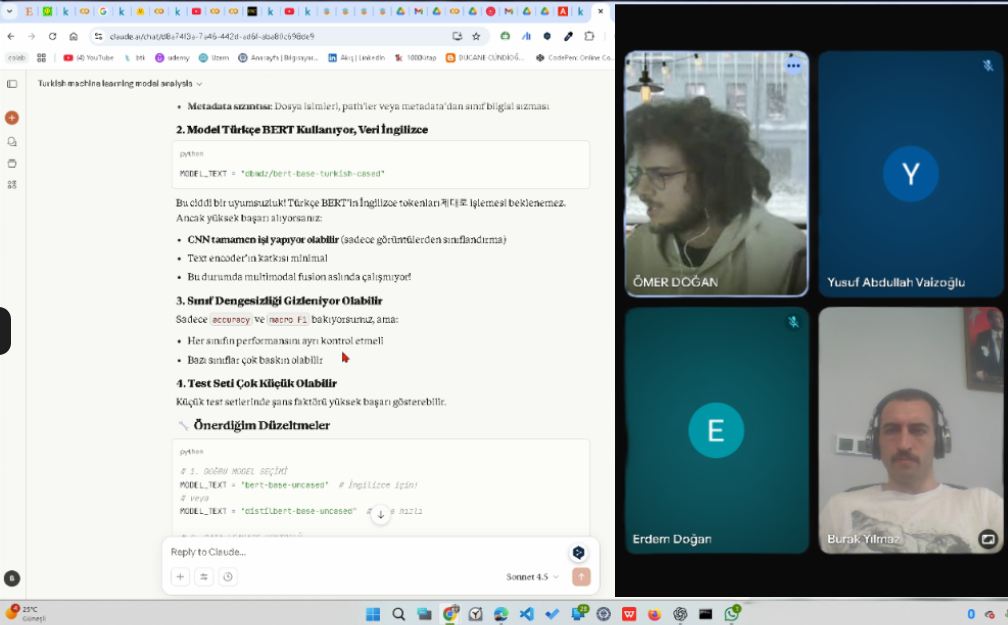The width and height of the screenshot is (1008, 625).
Task: Open the search and tools settings icon
Action: click(204, 577)
